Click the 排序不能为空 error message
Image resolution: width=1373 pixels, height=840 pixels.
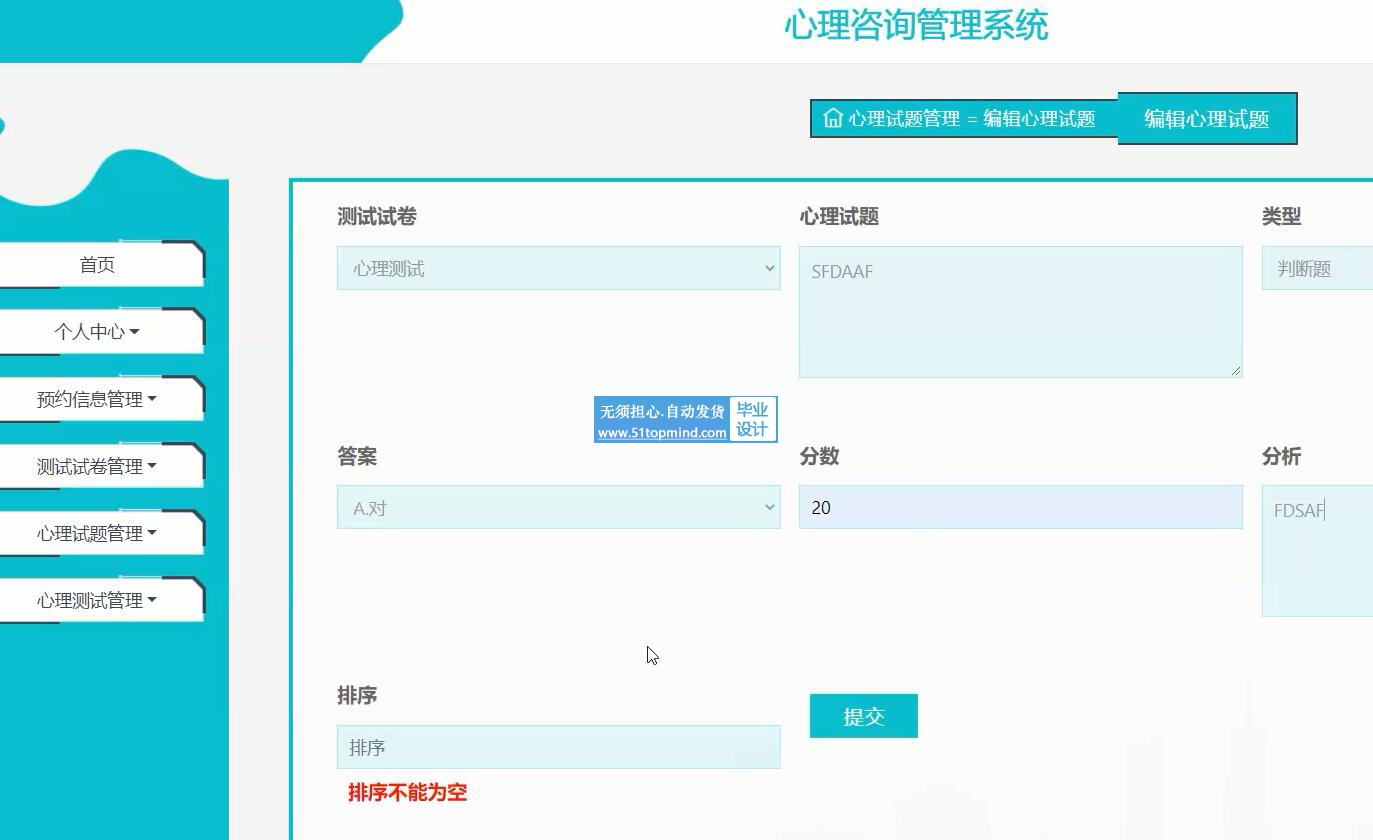tap(408, 793)
